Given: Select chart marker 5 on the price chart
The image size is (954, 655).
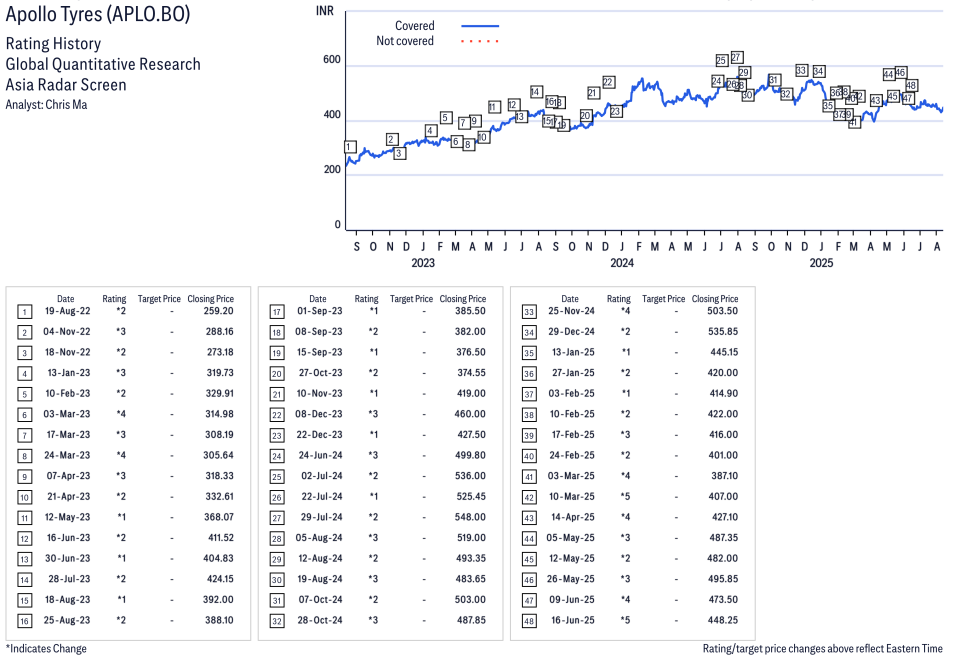Looking at the screenshot, I should (446, 117).
